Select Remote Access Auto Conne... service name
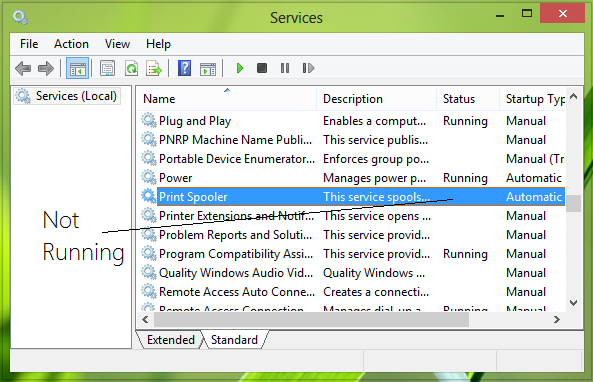This screenshot has width=593, height=382. point(237,292)
